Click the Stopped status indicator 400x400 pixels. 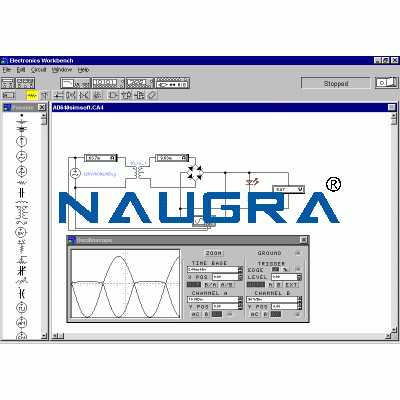(336, 83)
